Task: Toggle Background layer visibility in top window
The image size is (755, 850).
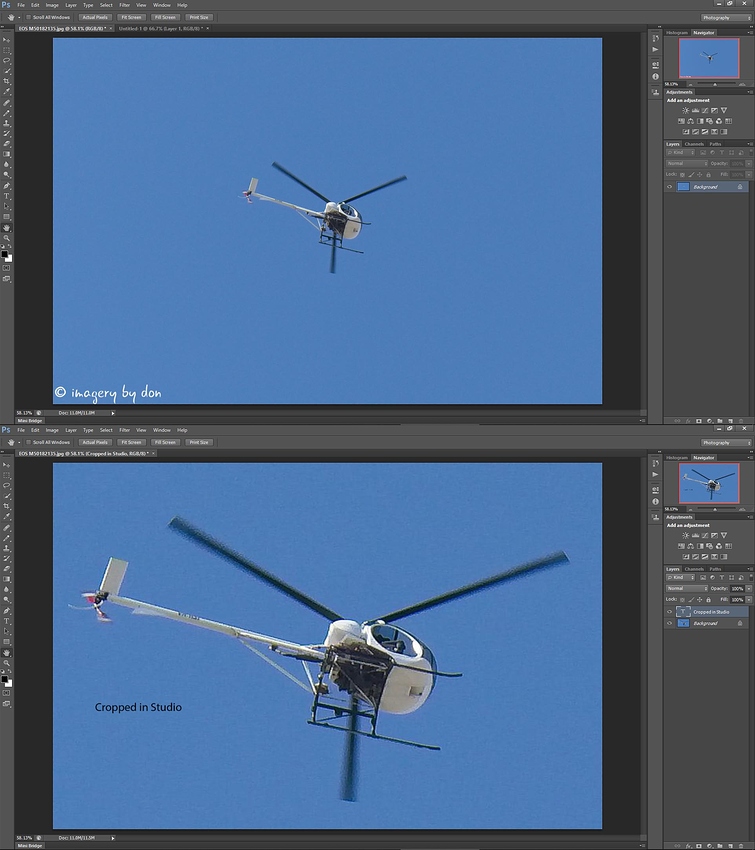Action: click(x=670, y=187)
